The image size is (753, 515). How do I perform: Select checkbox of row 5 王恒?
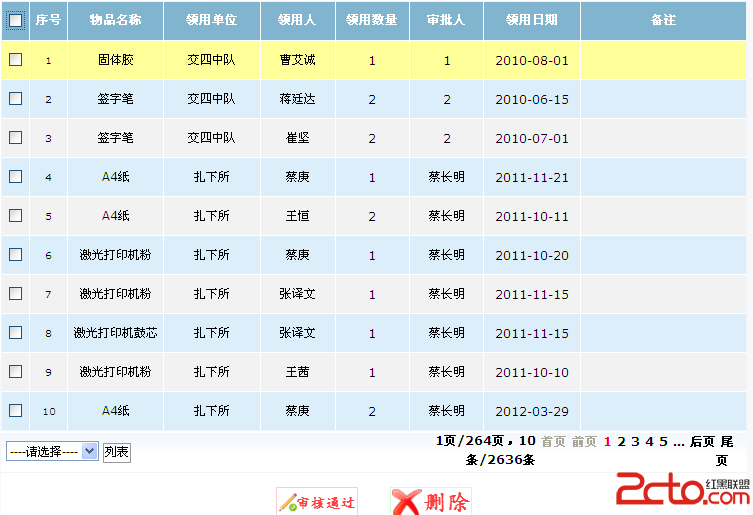tap(15, 215)
